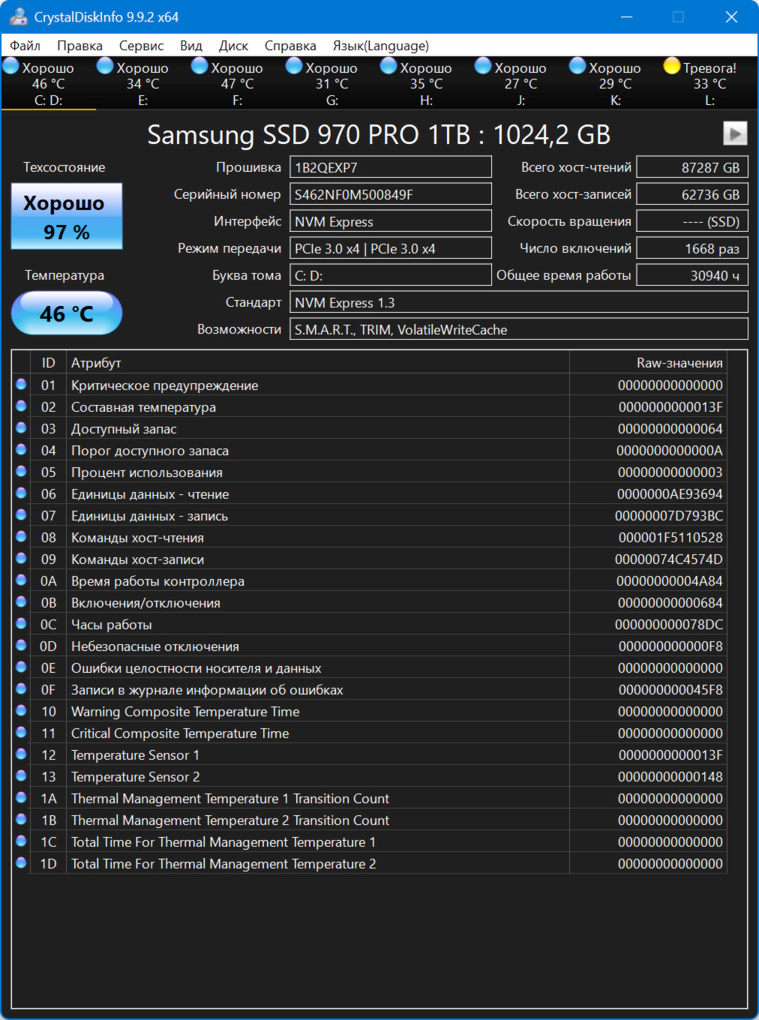Click the Атрибут column header
The height and width of the screenshot is (1020, 759).
[317, 362]
